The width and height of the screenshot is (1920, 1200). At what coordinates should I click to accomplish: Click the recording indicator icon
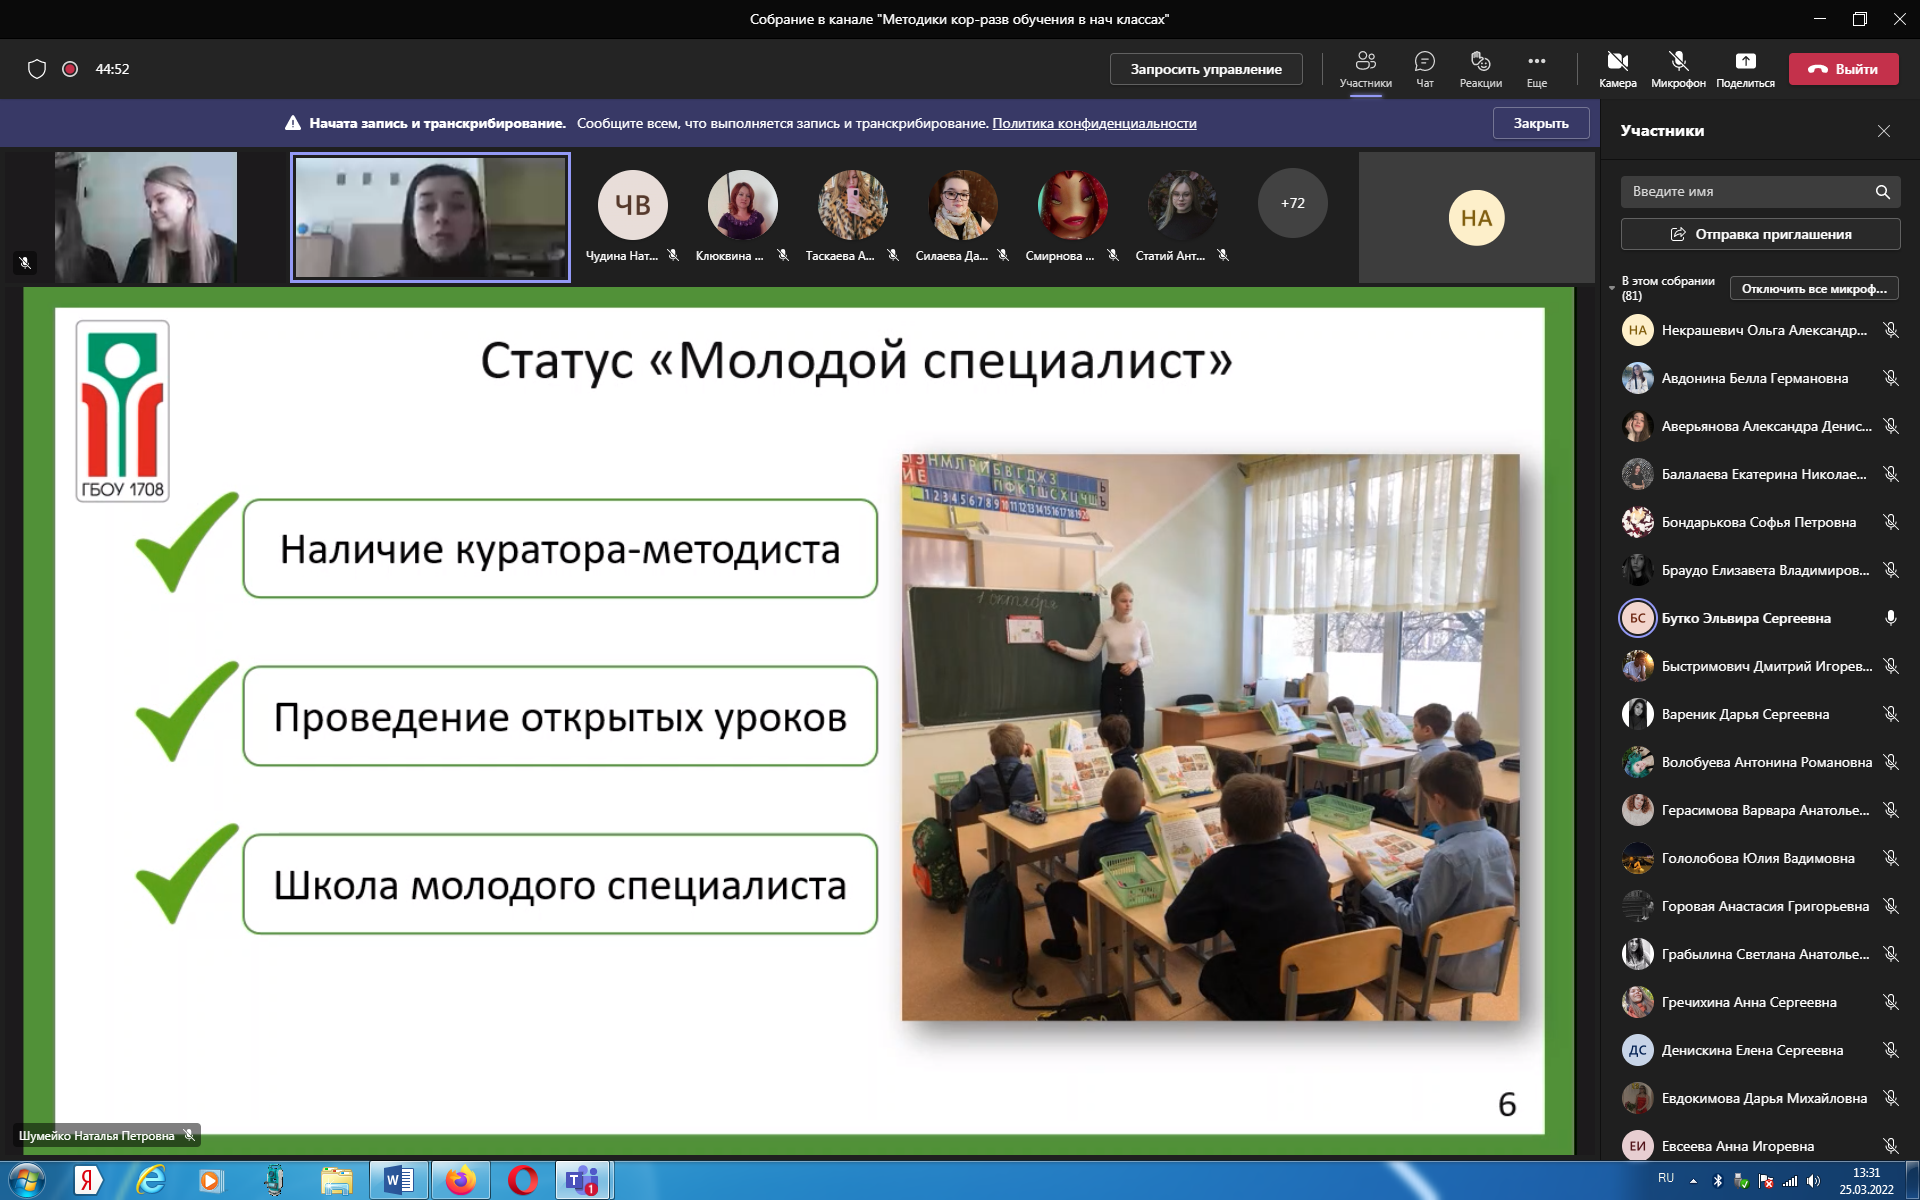coord(70,69)
